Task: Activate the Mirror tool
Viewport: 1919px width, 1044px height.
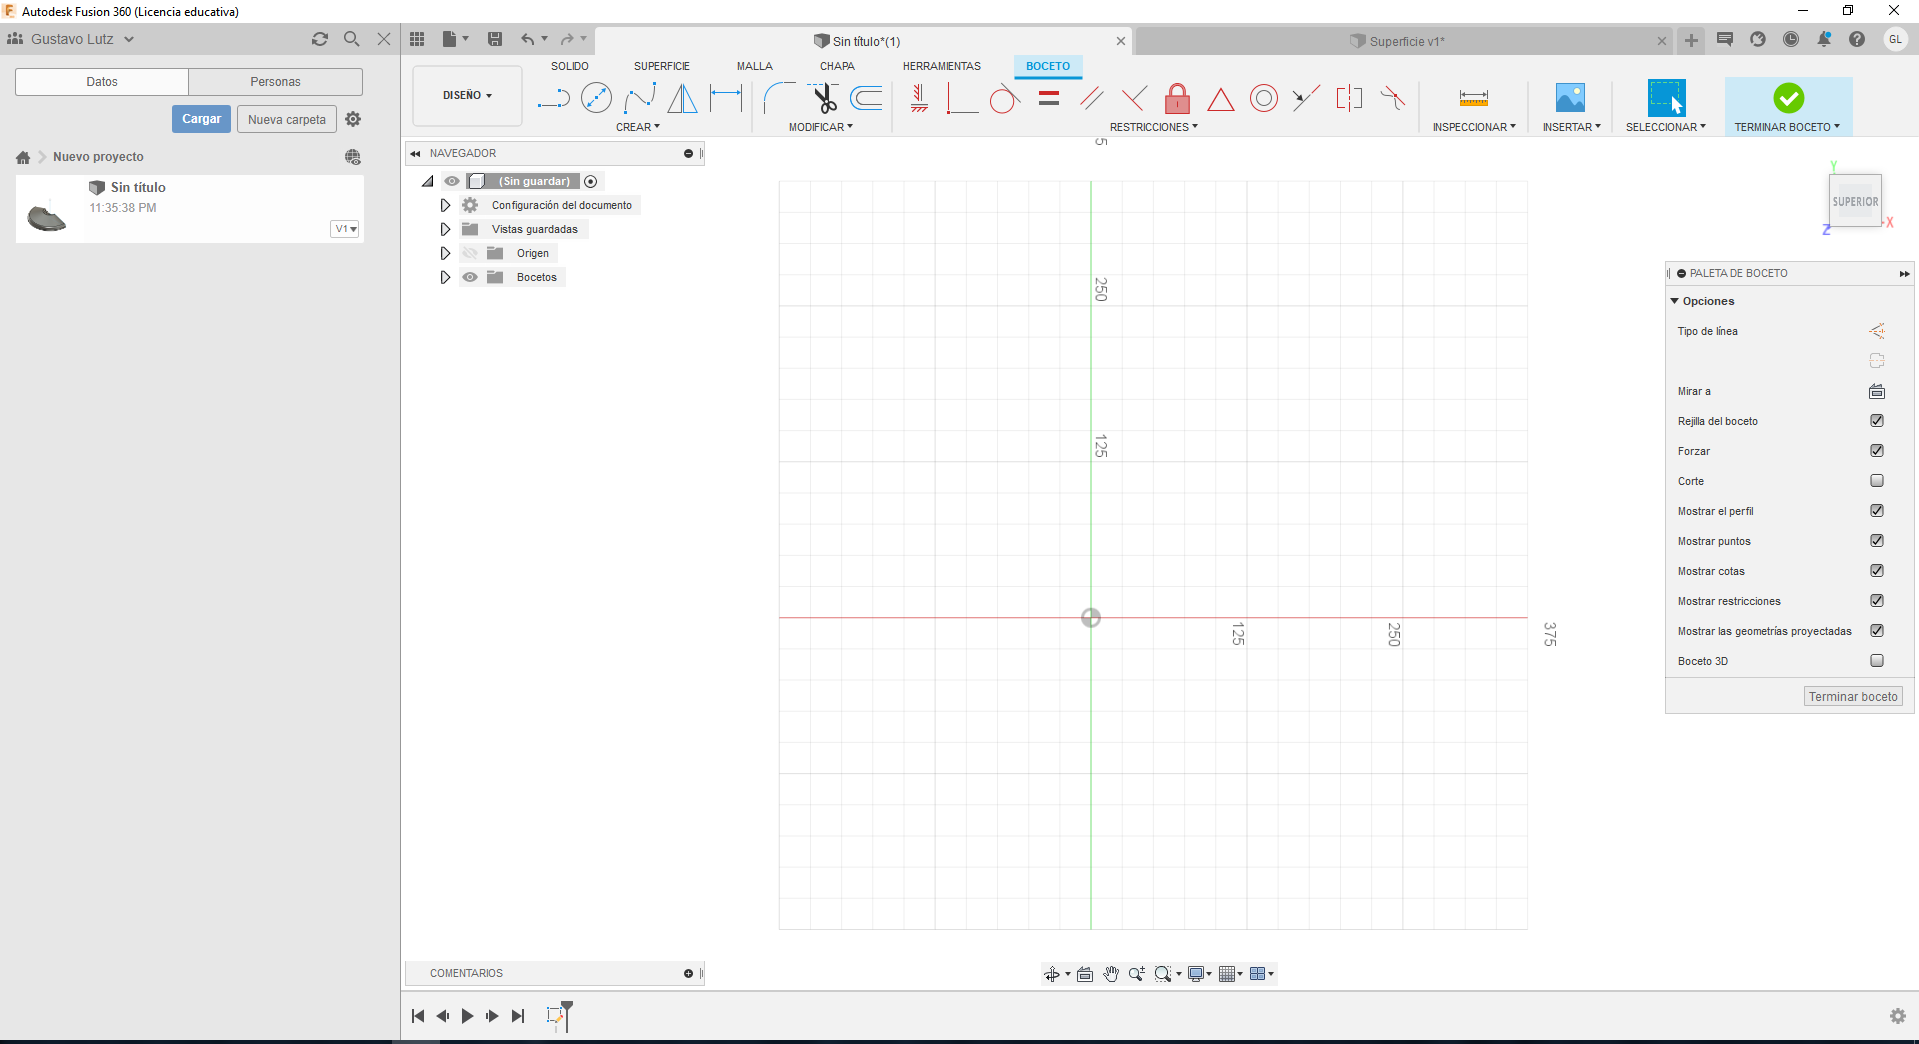Action: [x=683, y=98]
